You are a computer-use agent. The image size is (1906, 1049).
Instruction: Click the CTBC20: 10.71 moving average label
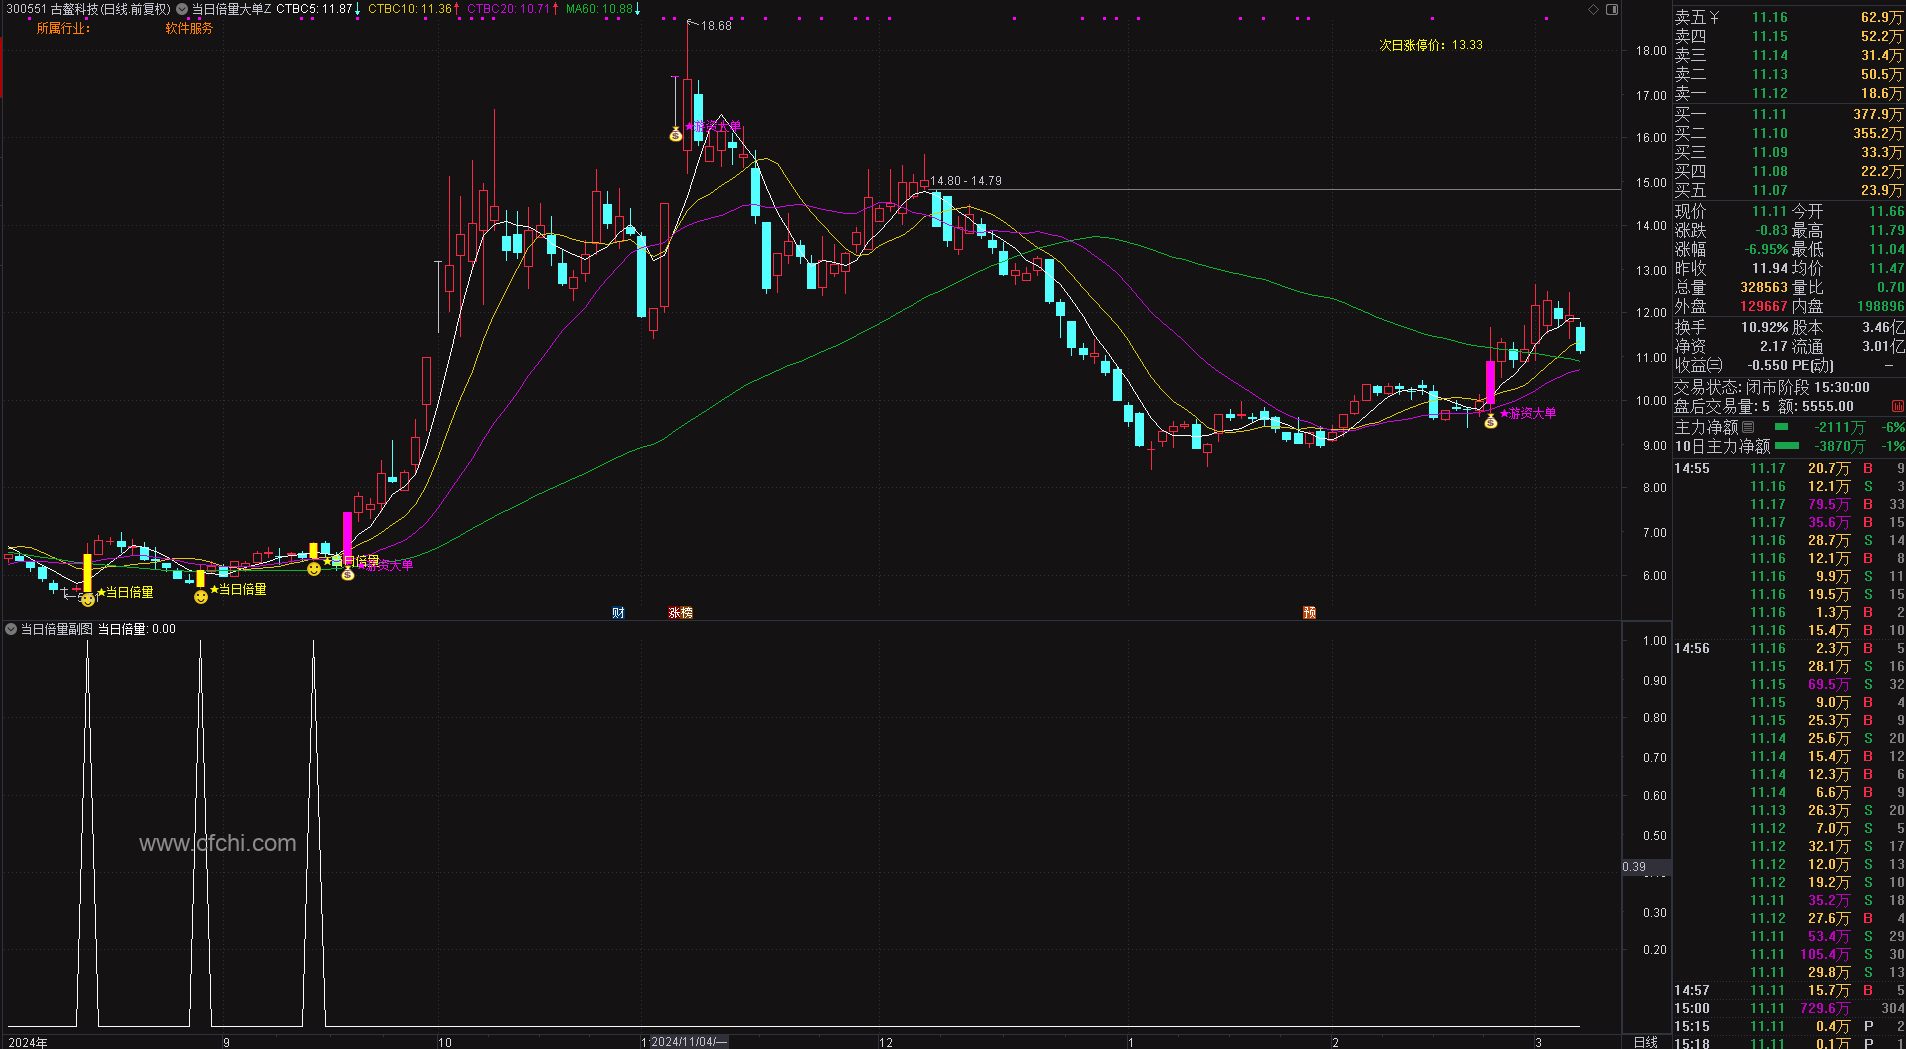(508, 9)
